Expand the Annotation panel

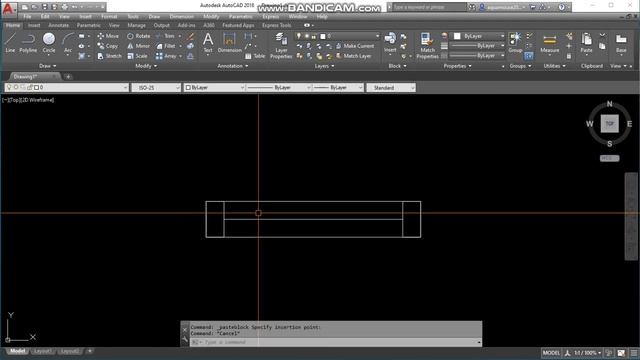[233, 66]
